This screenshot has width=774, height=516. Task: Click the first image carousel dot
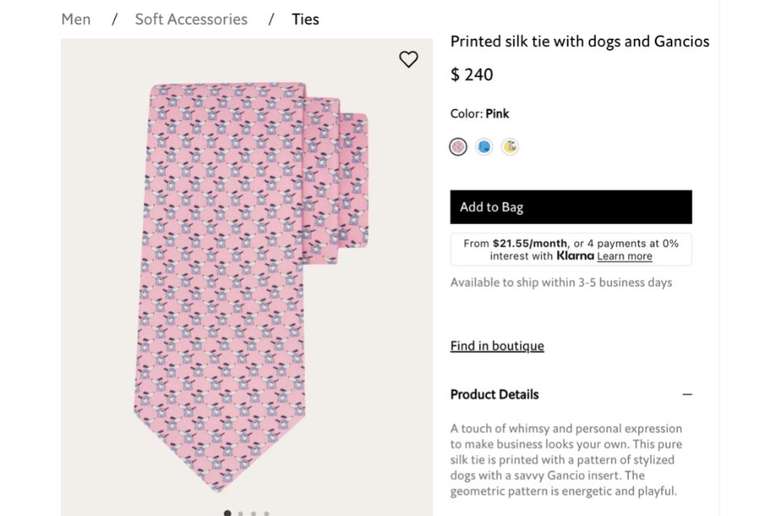pyautogui.click(x=228, y=513)
